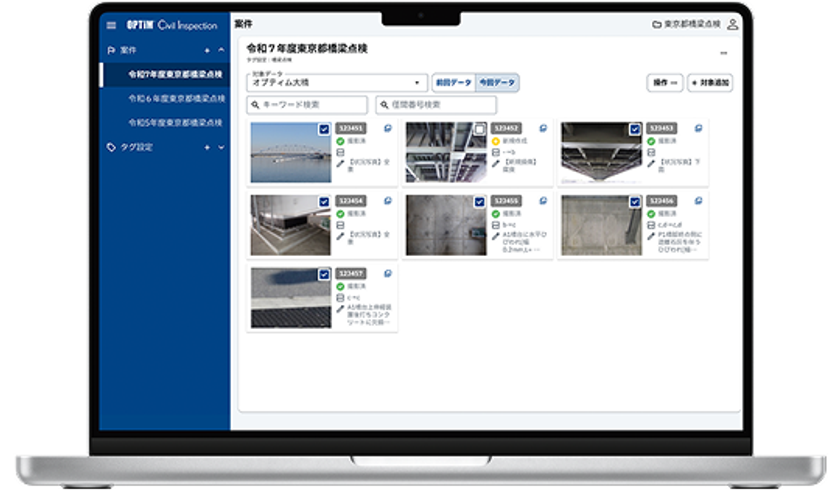Click the plus icon beside タグ設定

tap(207, 147)
